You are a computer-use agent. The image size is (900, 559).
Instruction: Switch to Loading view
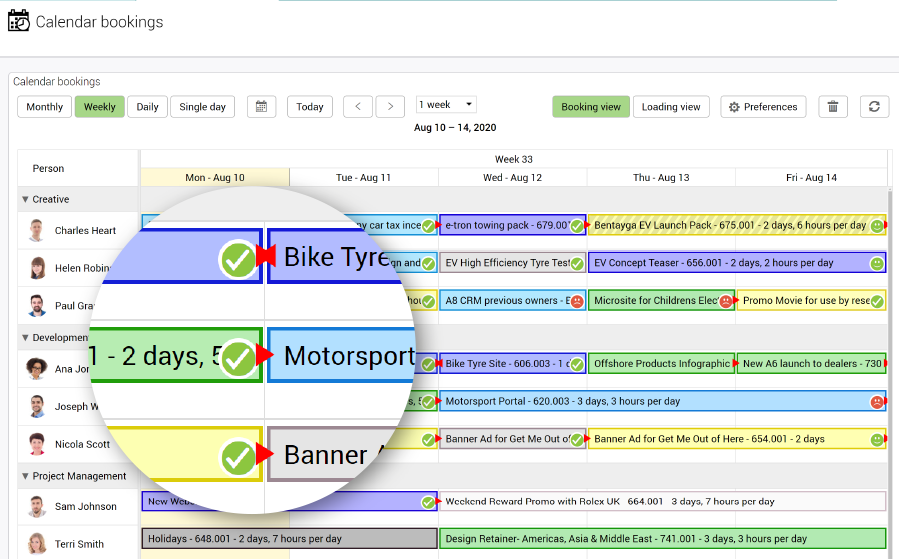pos(671,107)
